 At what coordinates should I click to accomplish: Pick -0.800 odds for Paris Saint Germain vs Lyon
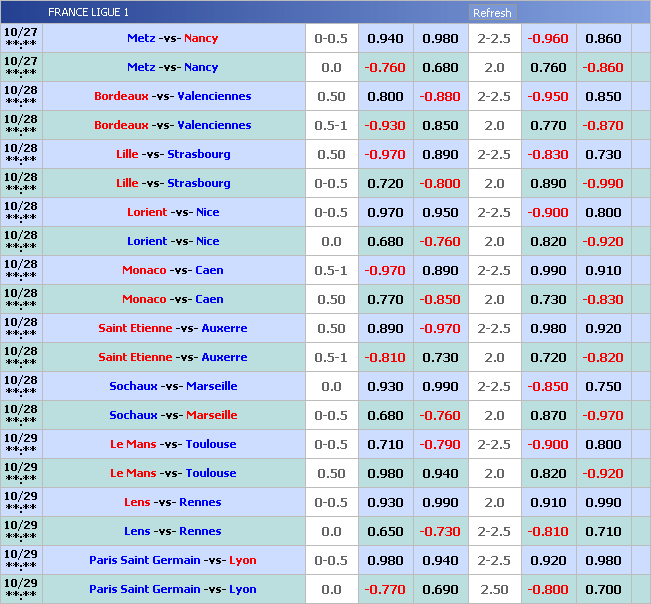pyautogui.click(x=548, y=589)
